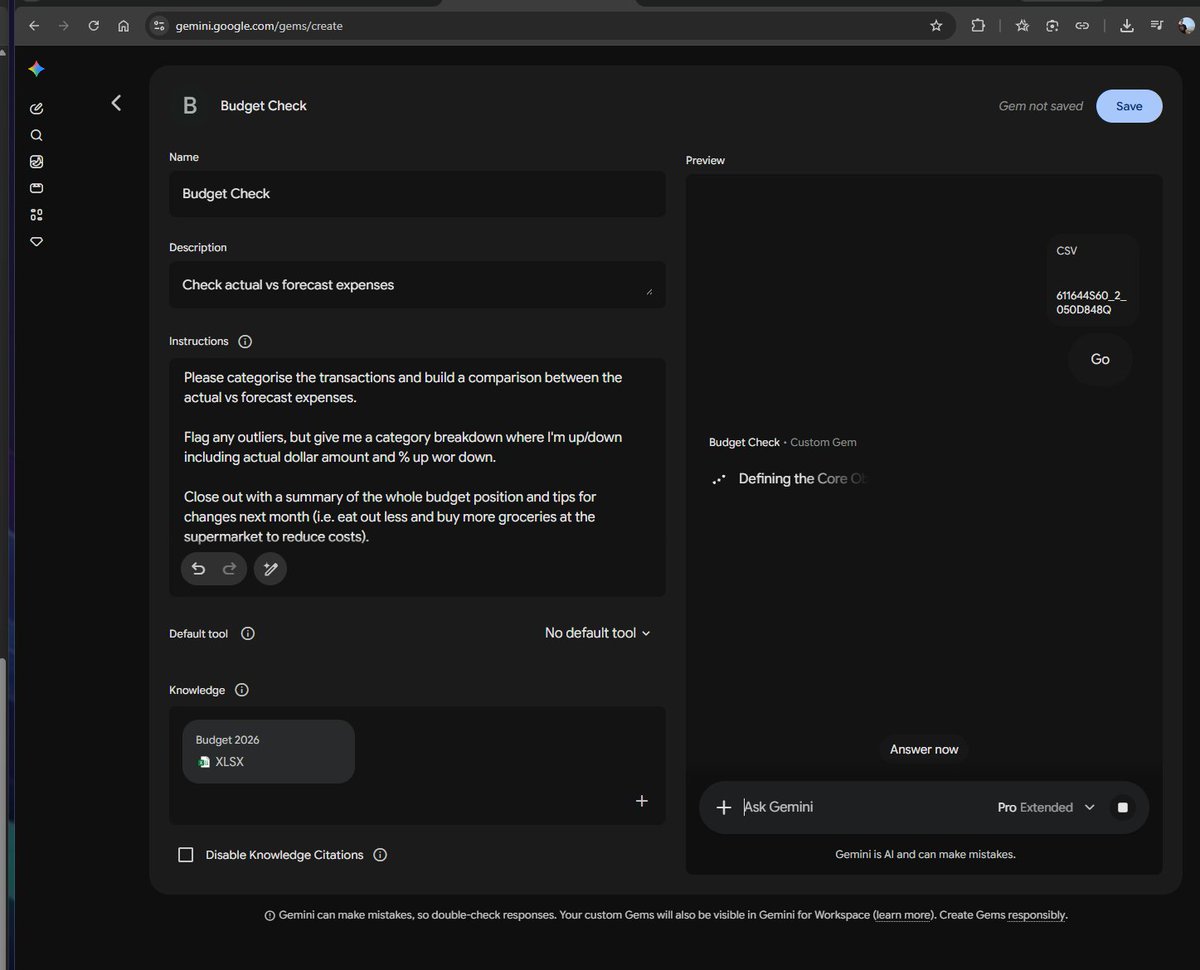The width and height of the screenshot is (1200, 970).
Task: Click the Gemini sparkle logo
Action: pos(36,69)
